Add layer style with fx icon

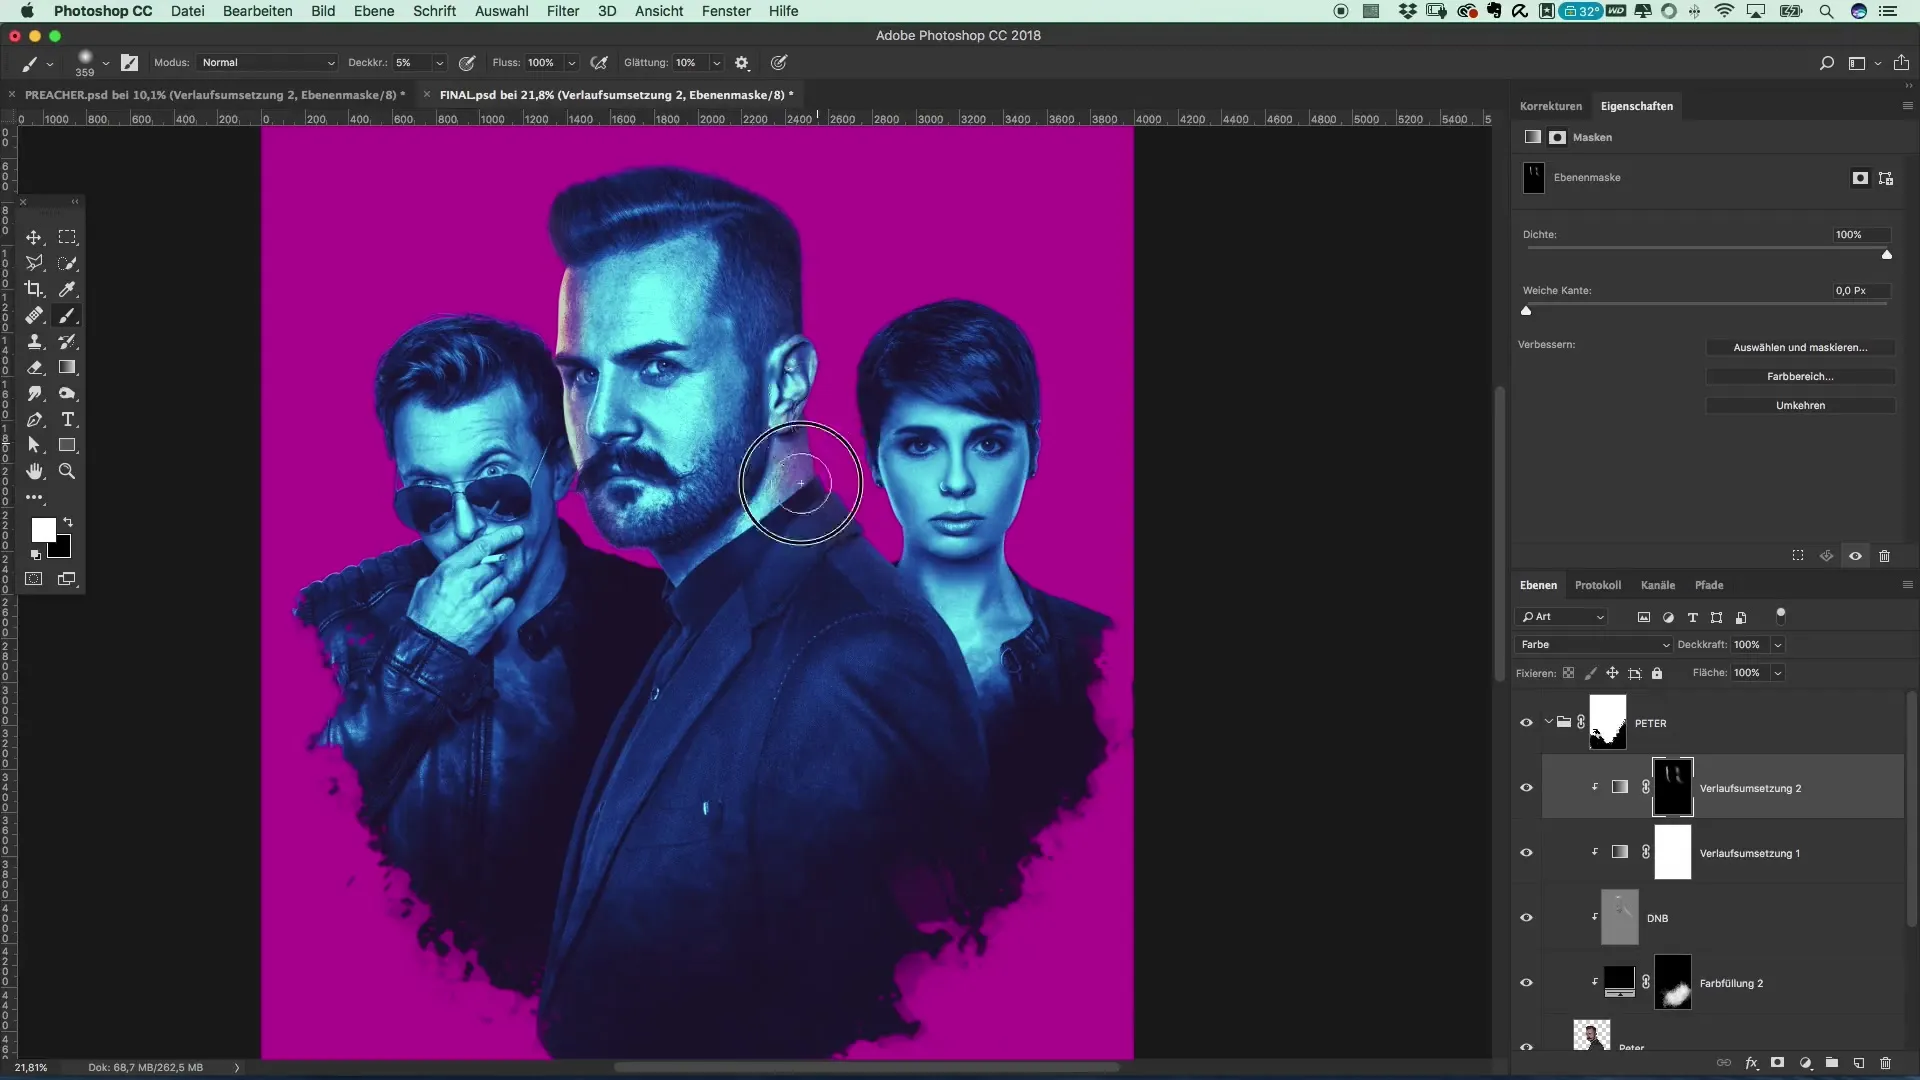coord(1751,1063)
